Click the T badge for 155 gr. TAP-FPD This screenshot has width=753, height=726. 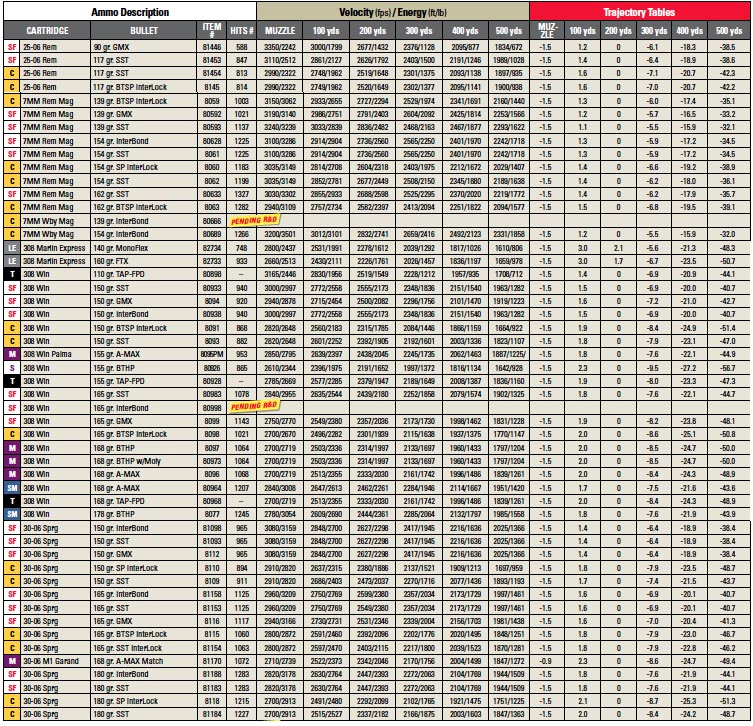coord(12,381)
